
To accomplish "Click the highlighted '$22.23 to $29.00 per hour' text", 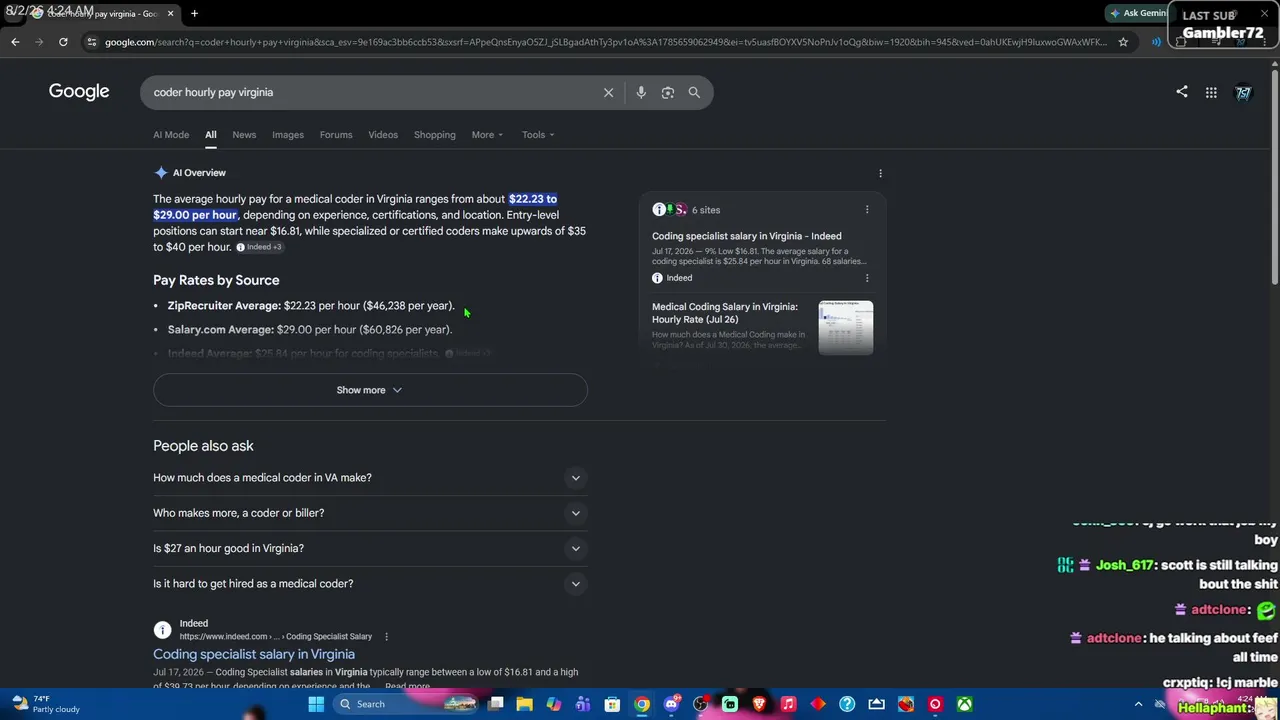I will 355,207.
